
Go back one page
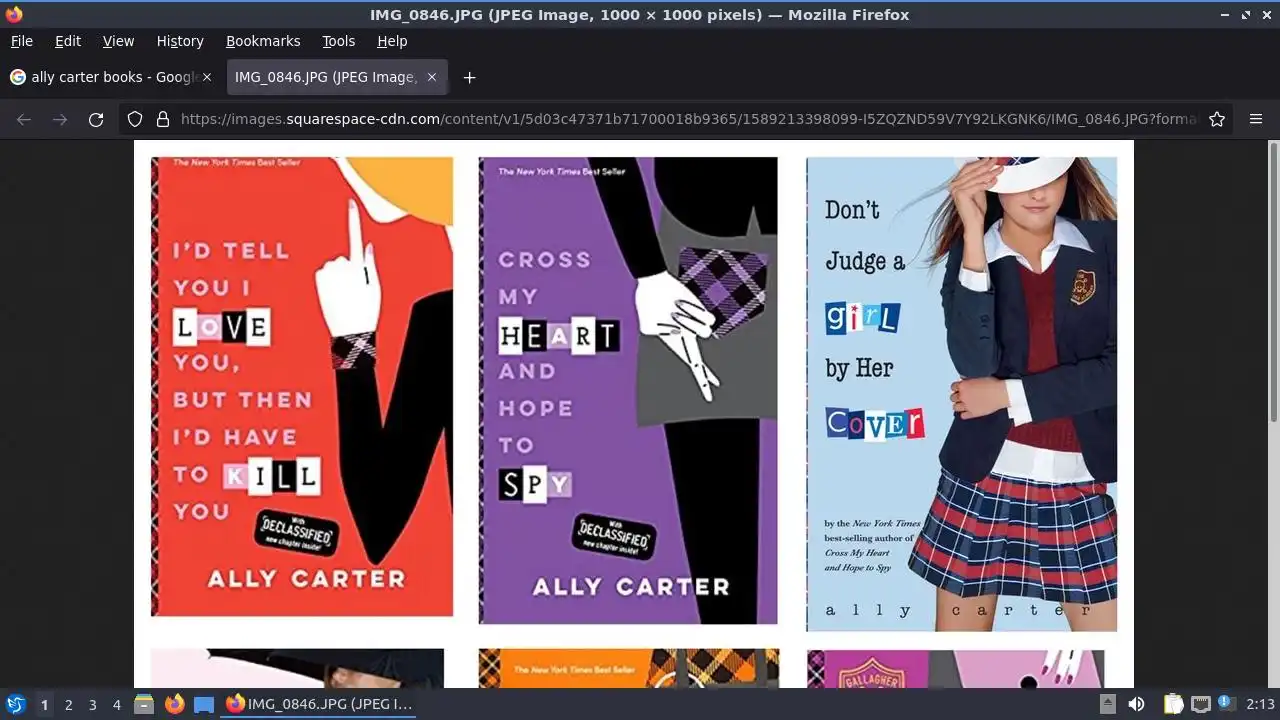[x=24, y=119]
